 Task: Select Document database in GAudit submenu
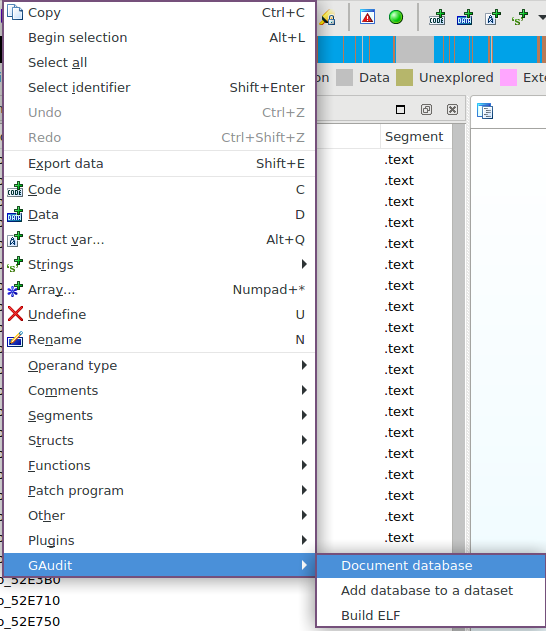431,566
